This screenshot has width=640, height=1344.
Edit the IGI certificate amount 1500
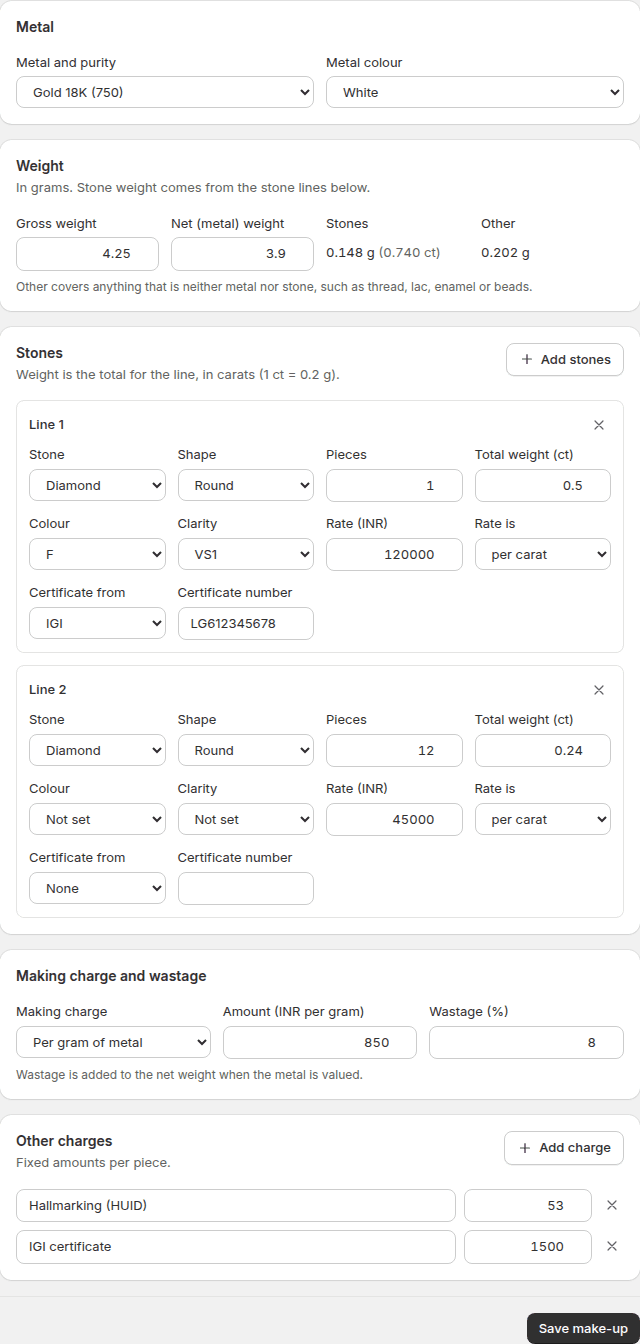coord(528,1246)
